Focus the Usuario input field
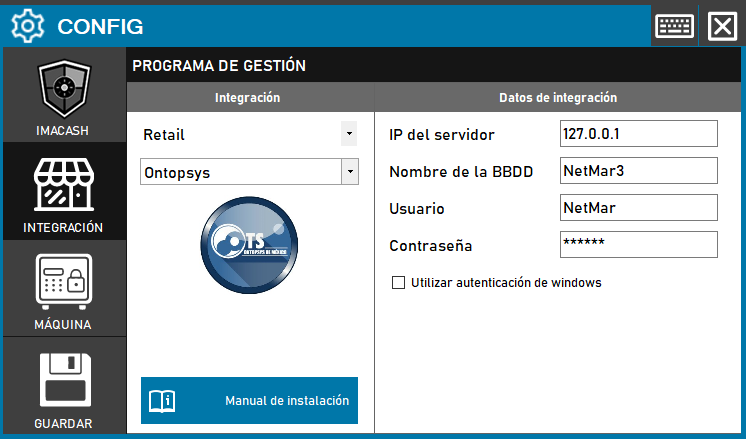The width and height of the screenshot is (746, 440). tap(639, 208)
